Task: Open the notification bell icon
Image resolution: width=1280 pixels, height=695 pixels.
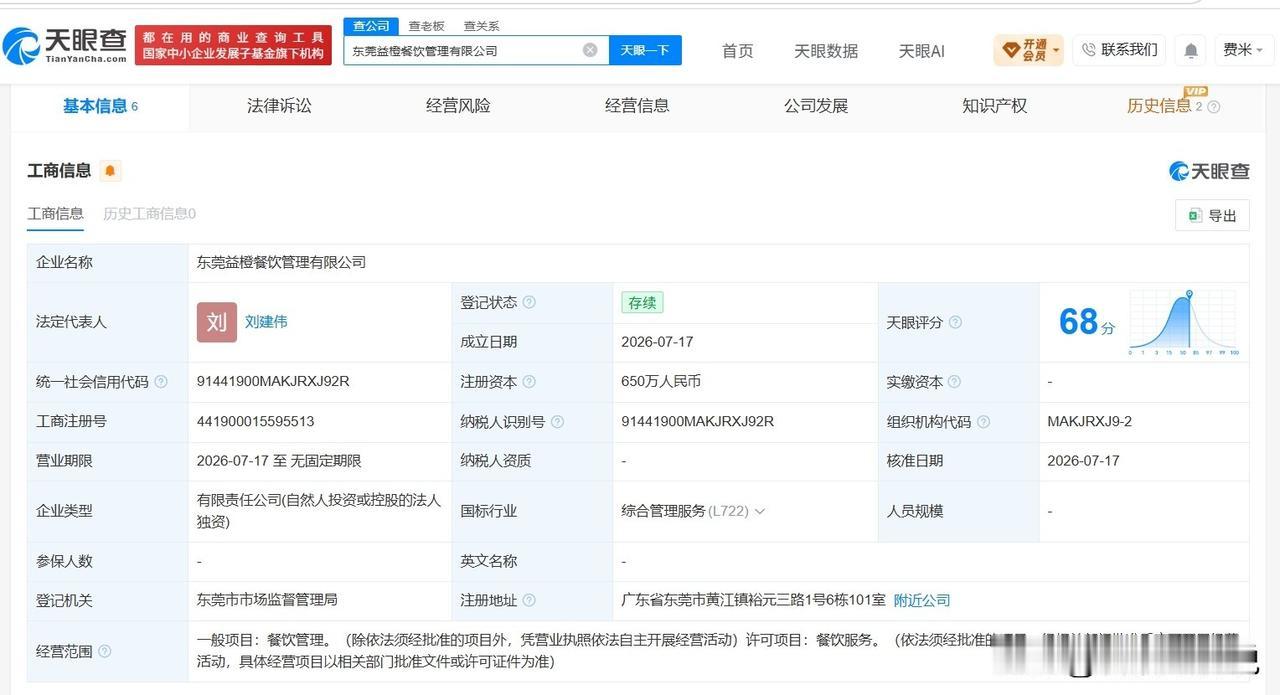Action: (x=1191, y=50)
